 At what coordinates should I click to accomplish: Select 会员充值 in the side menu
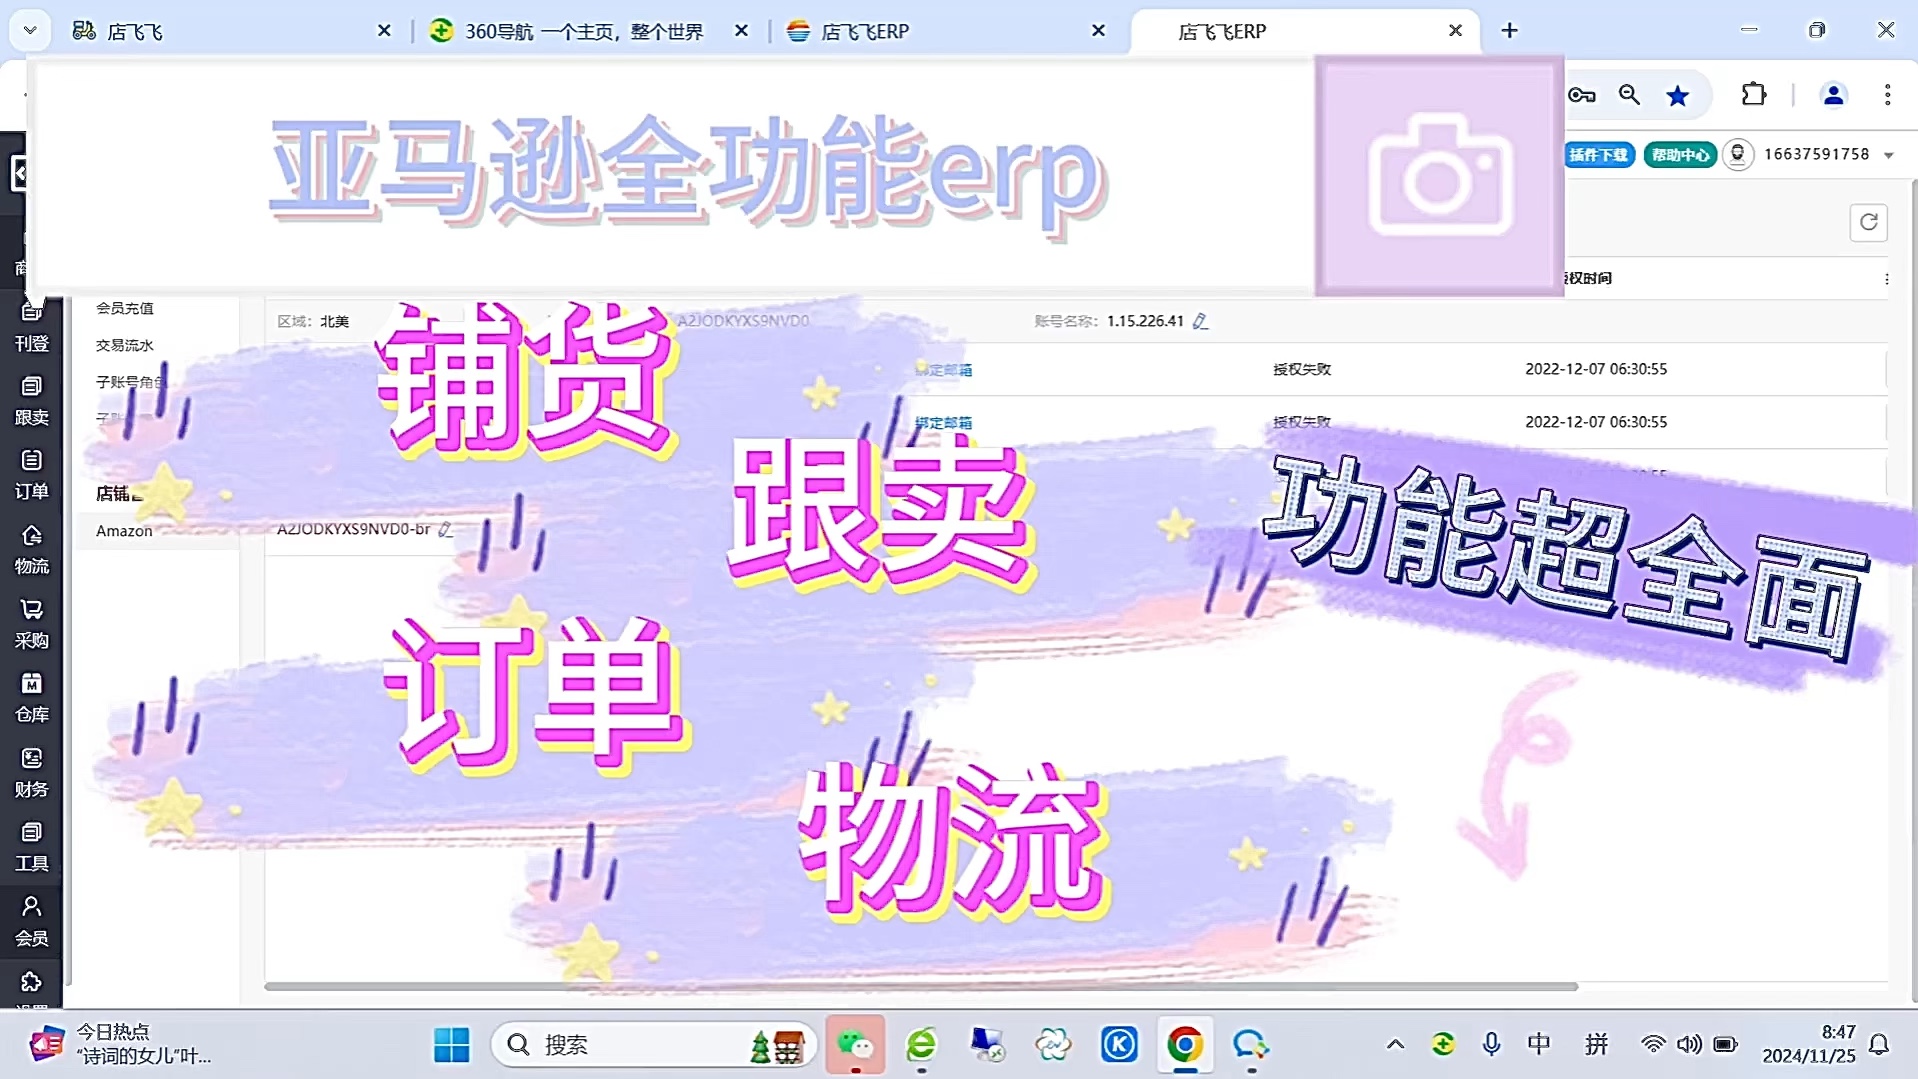point(125,308)
